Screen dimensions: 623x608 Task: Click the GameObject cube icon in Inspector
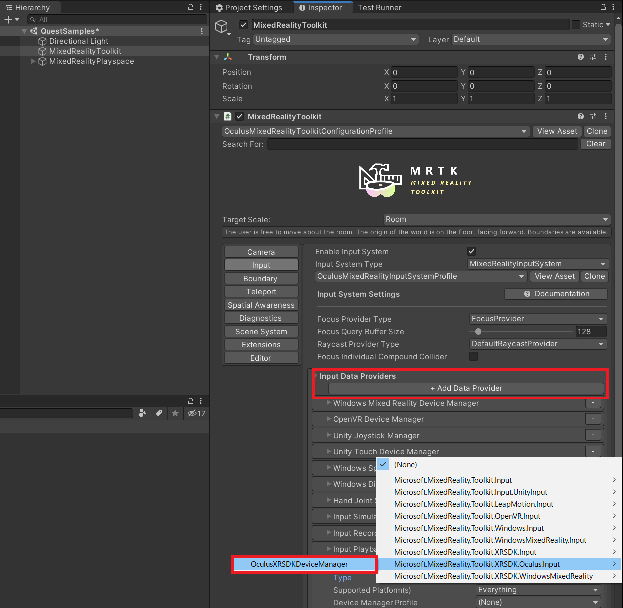221,27
